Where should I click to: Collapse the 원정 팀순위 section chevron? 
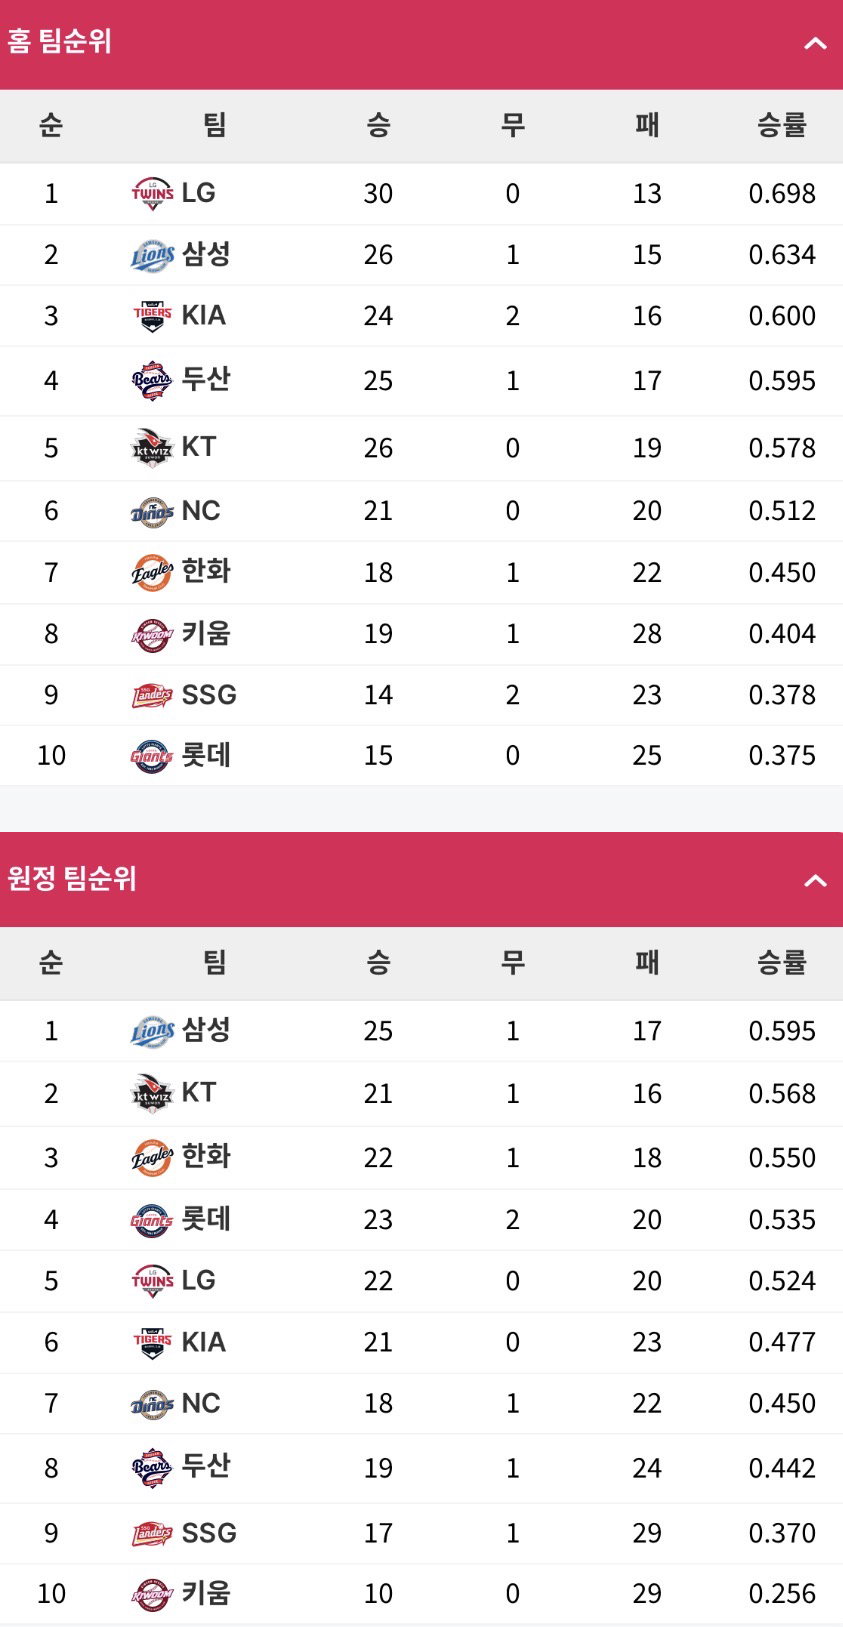tap(815, 881)
